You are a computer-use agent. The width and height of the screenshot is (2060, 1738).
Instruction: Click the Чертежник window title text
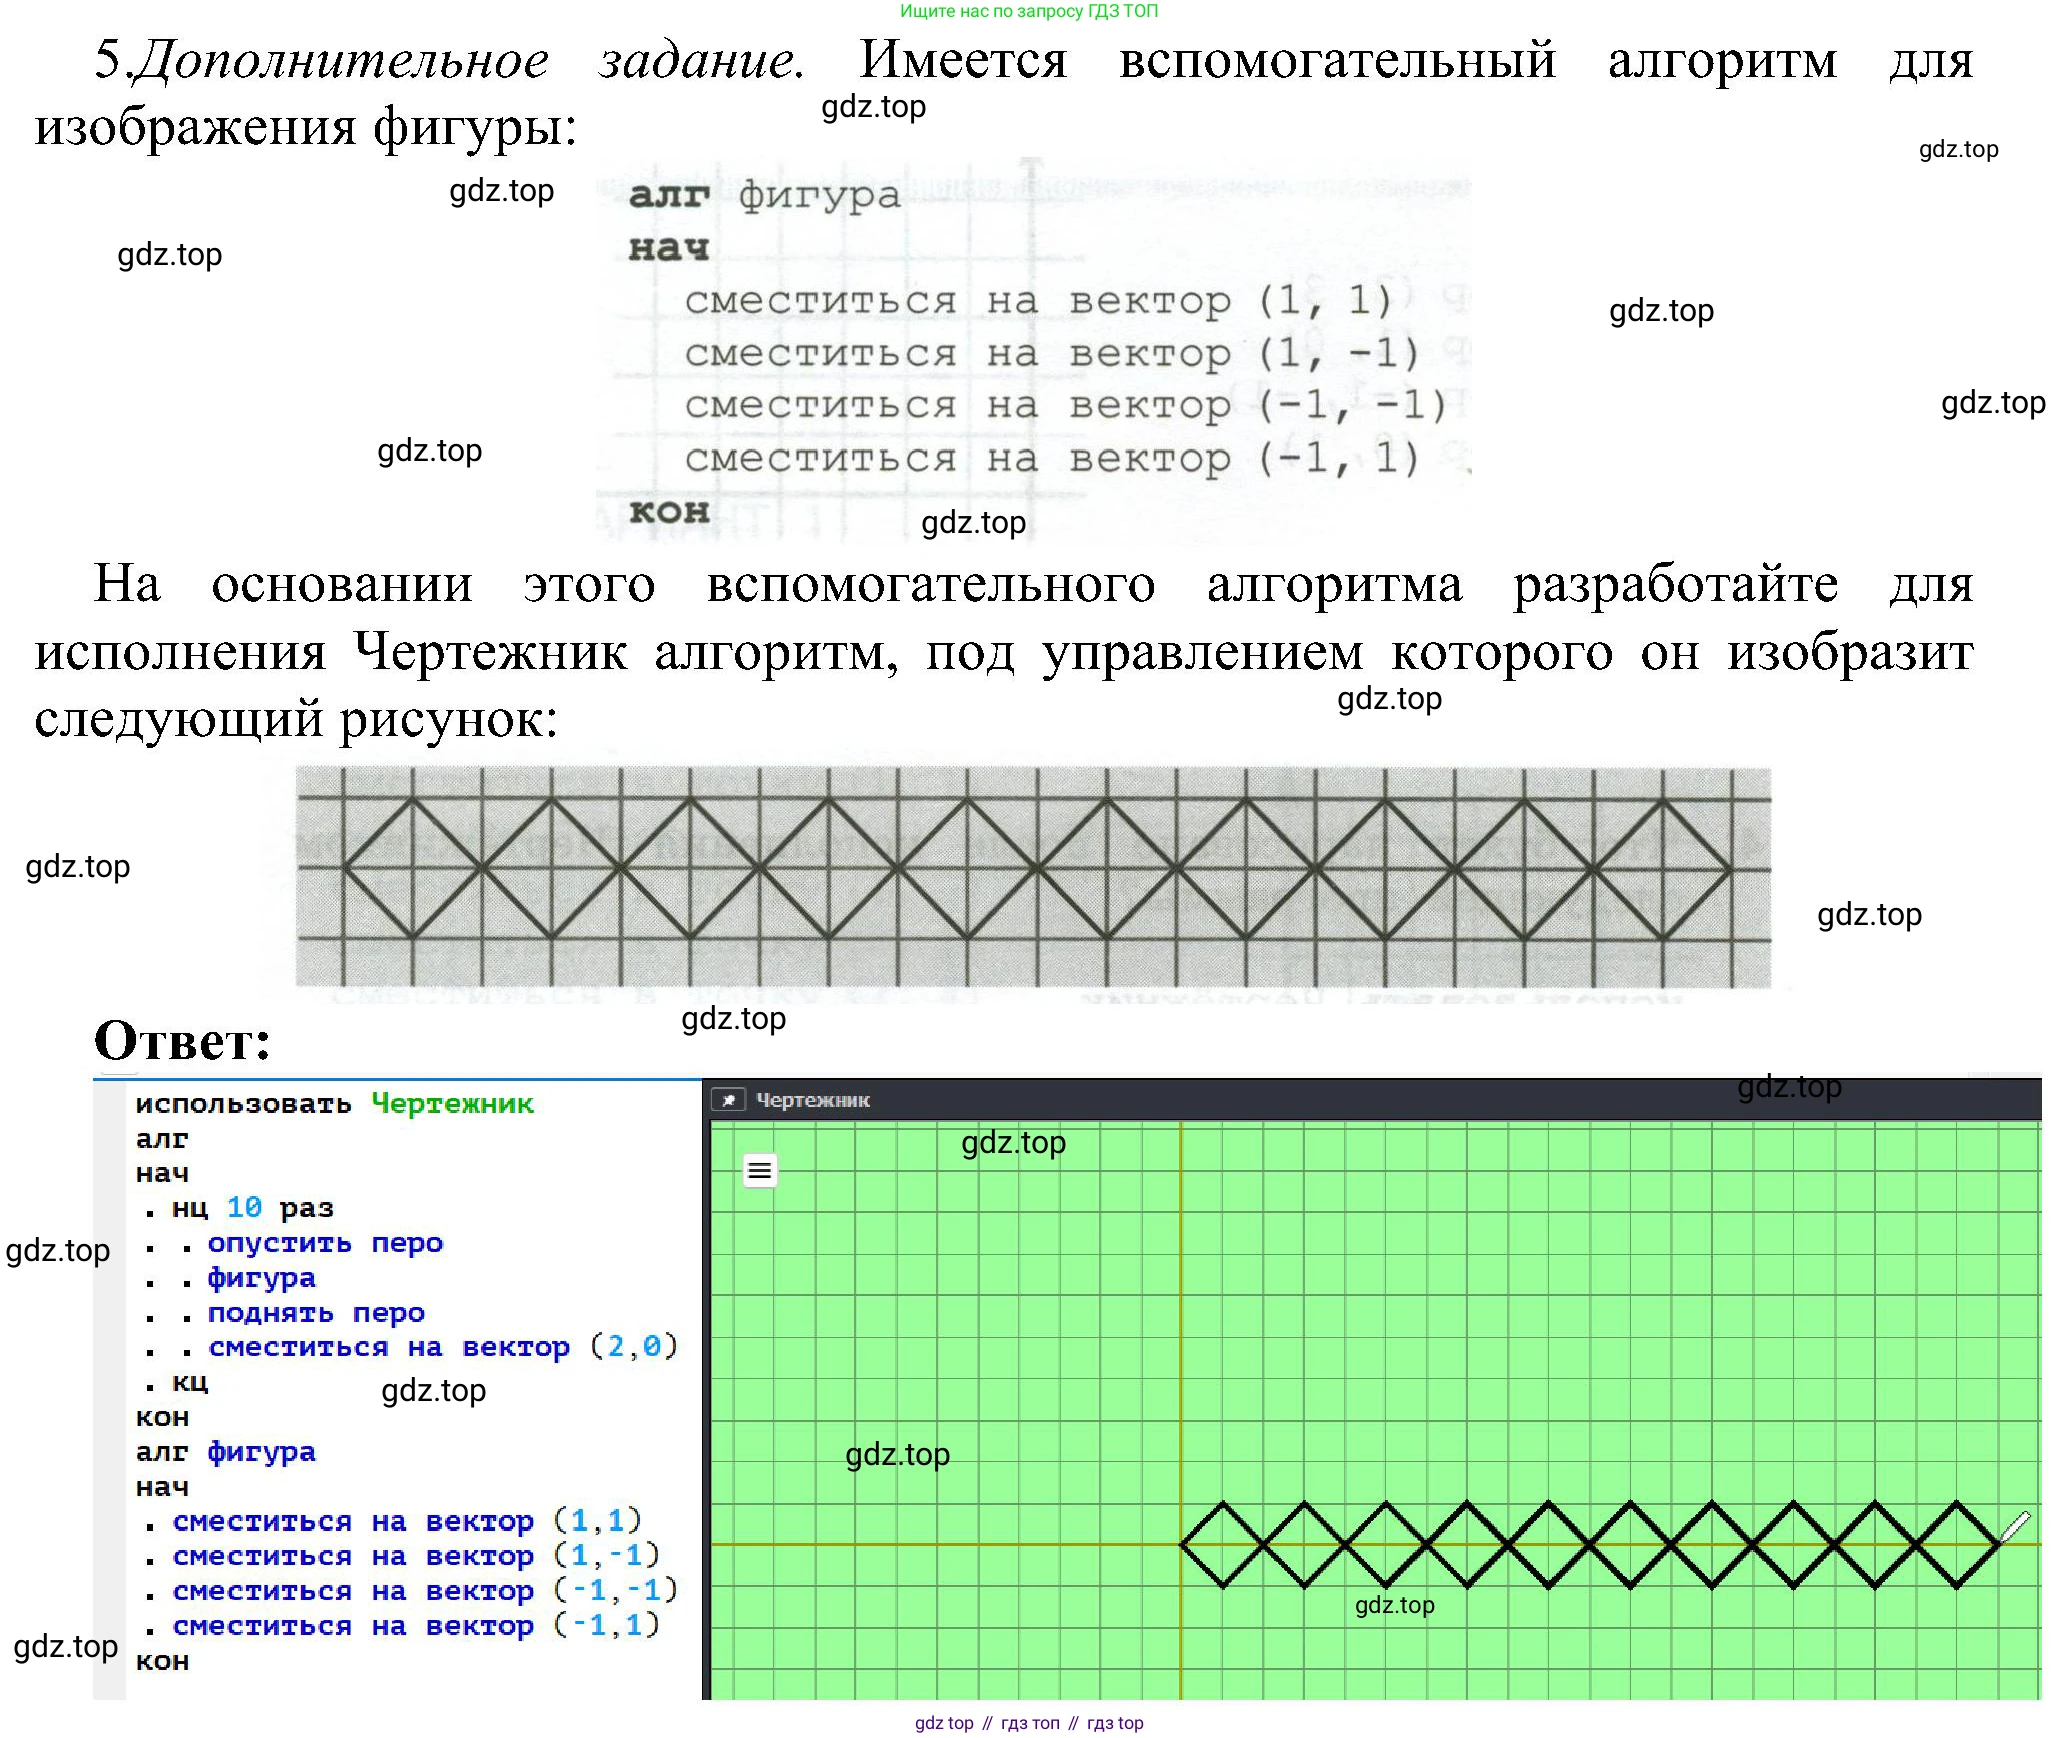pyautogui.click(x=812, y=1100)
